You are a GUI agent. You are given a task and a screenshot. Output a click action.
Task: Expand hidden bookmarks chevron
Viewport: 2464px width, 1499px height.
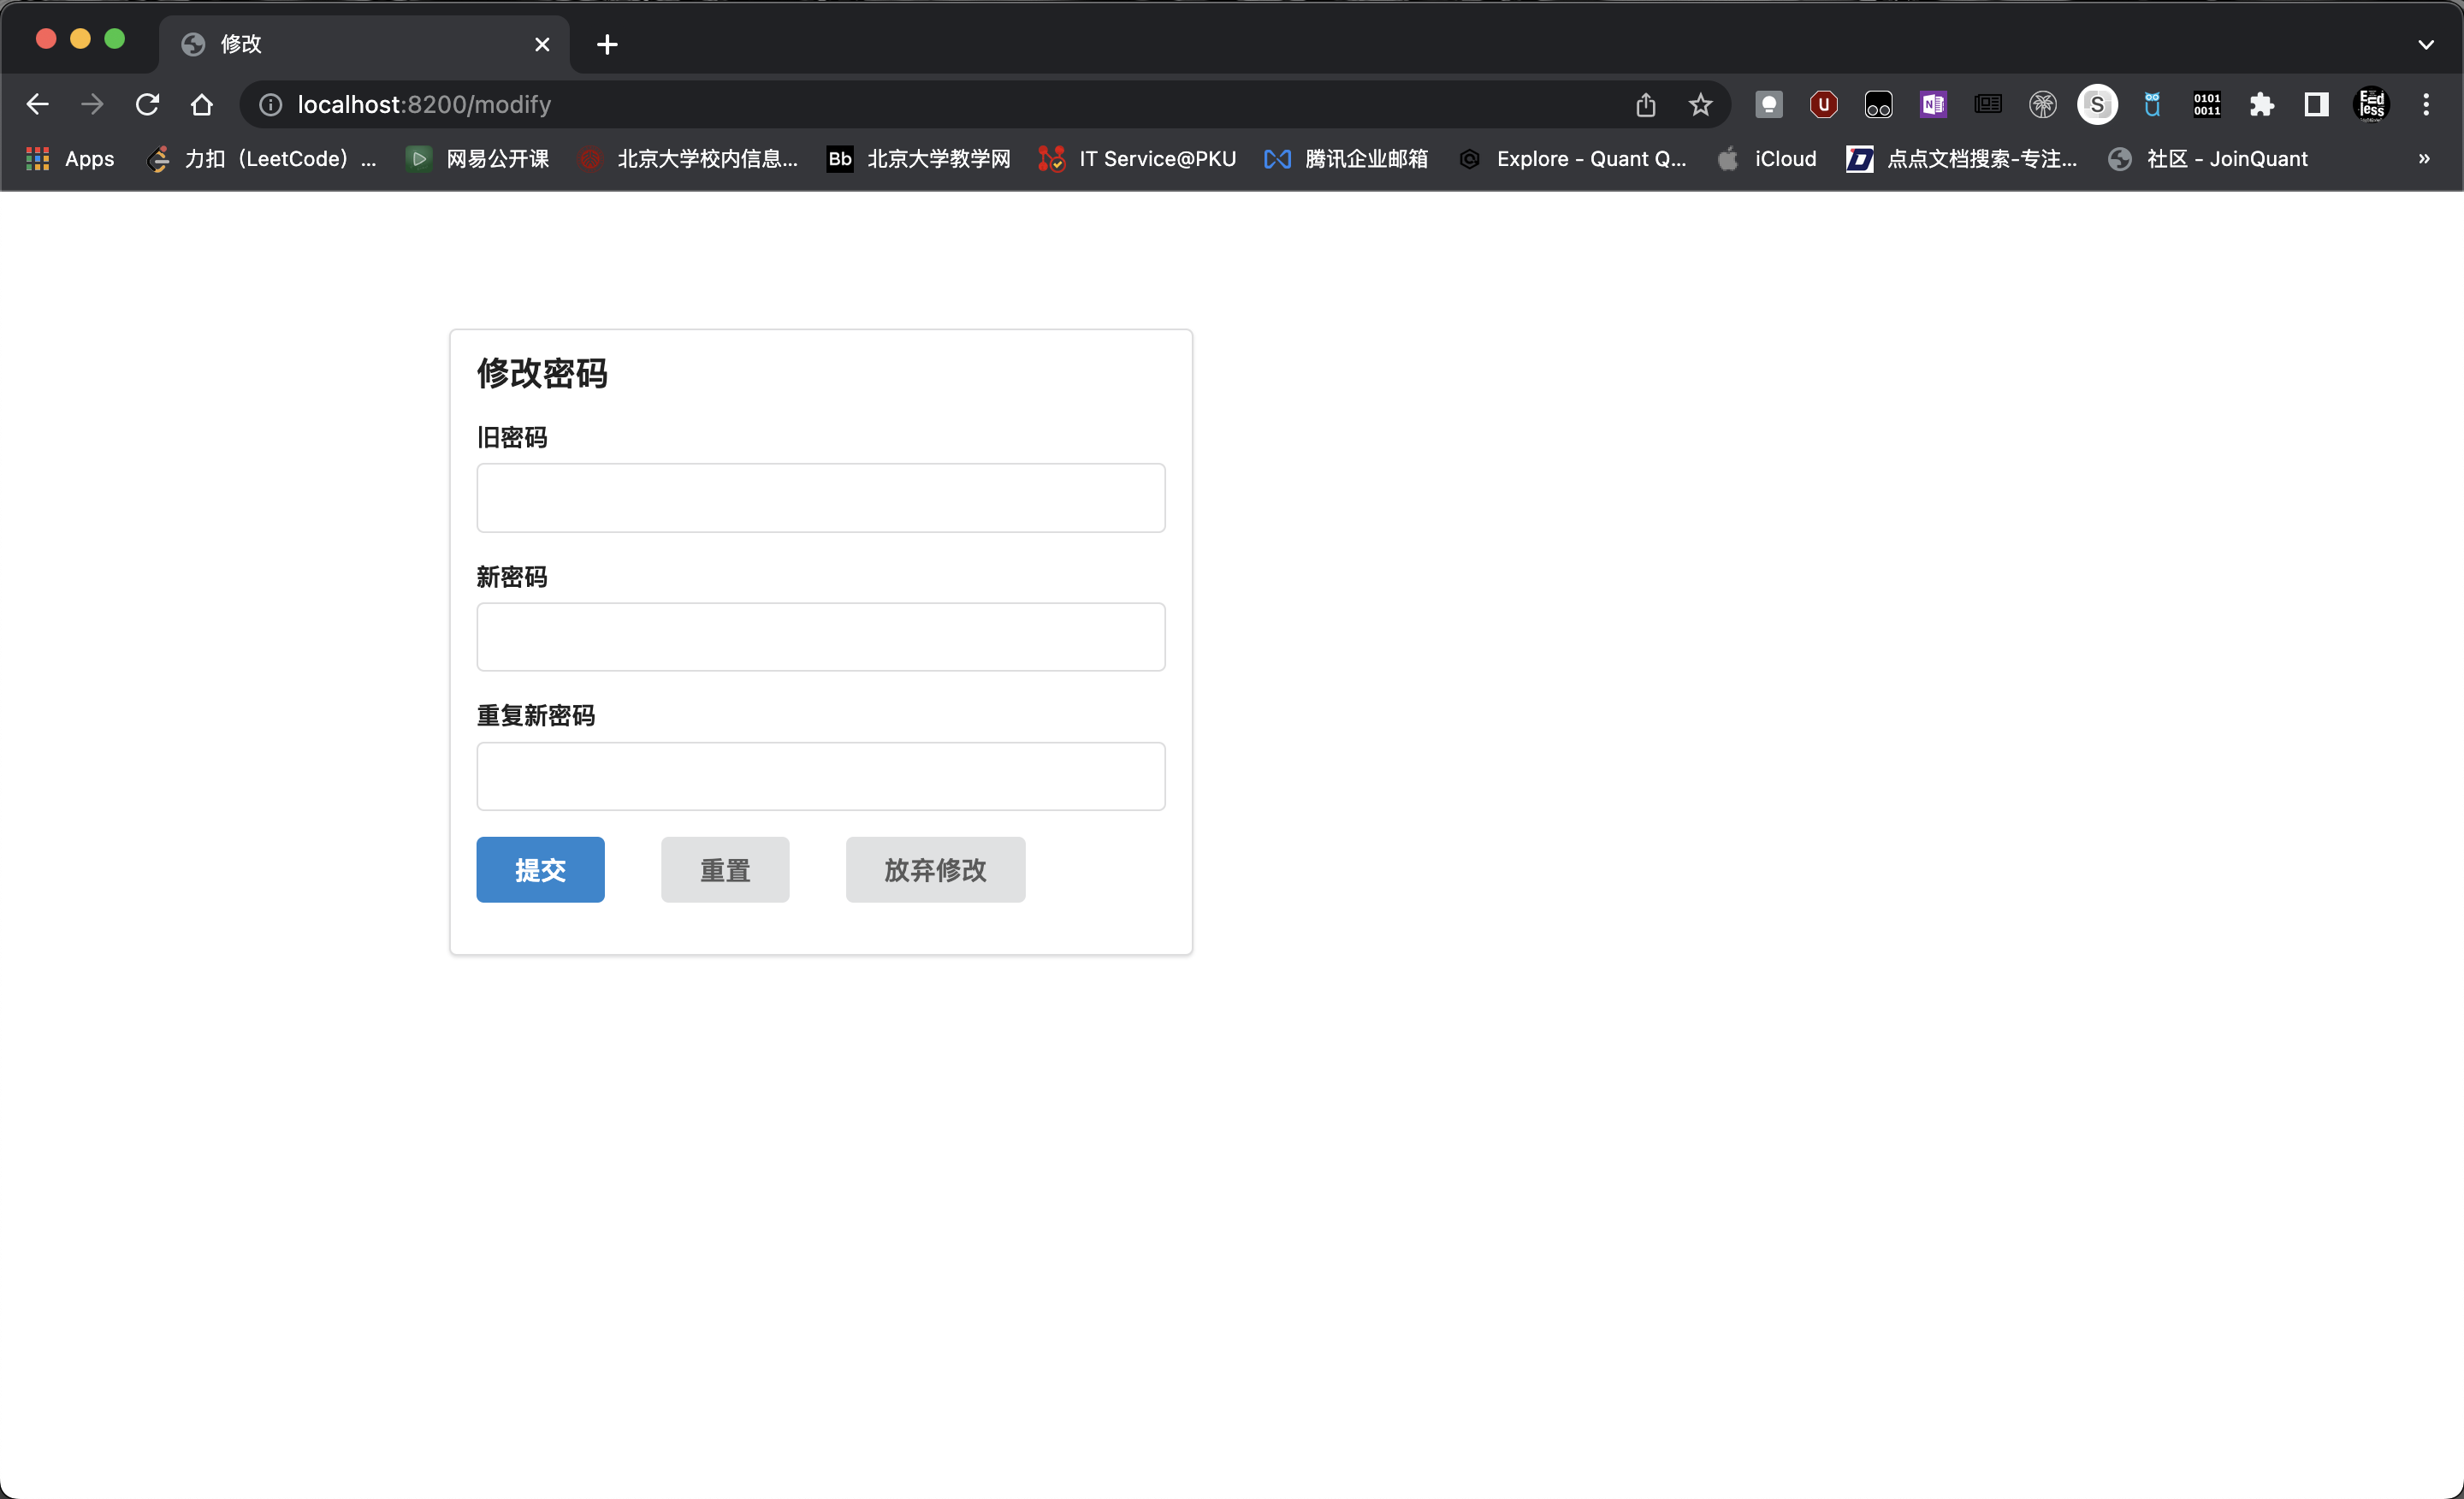2423,158
